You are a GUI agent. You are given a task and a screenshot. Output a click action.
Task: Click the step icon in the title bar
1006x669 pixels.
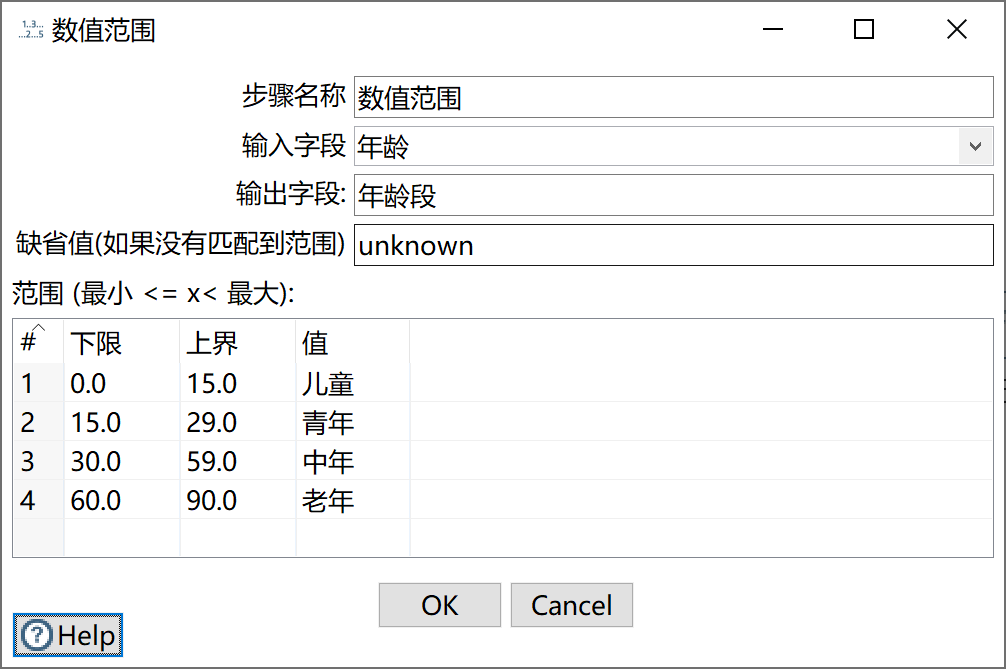30,31
